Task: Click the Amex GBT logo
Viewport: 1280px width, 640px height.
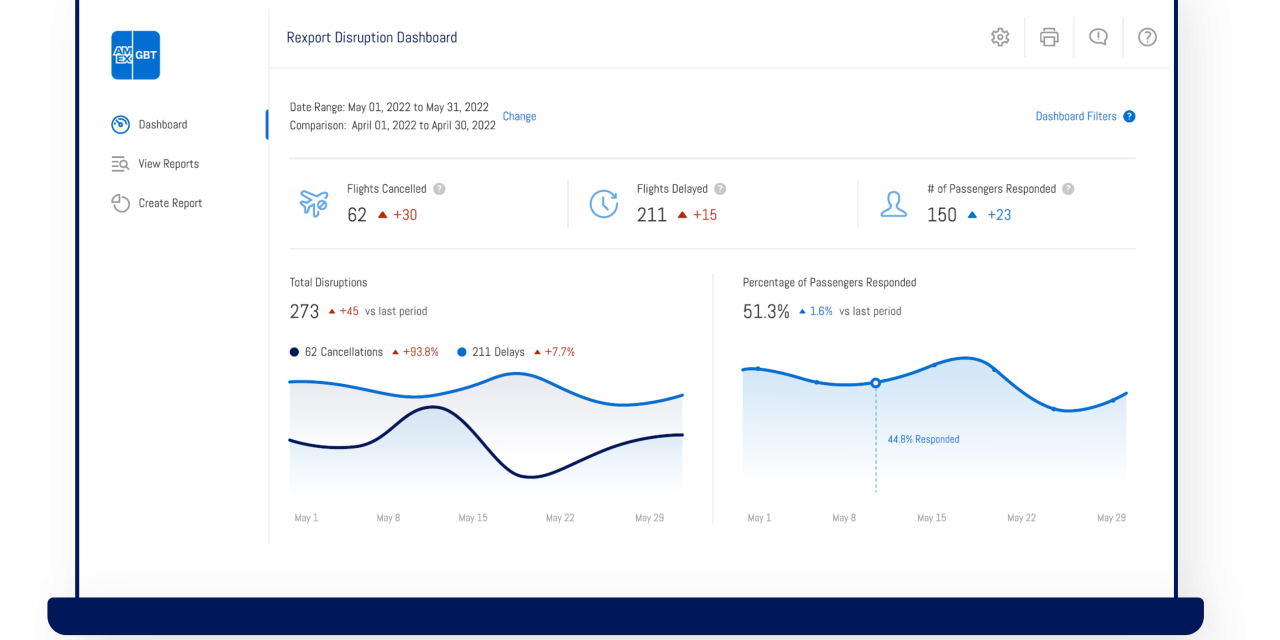Action: (135, 55)
